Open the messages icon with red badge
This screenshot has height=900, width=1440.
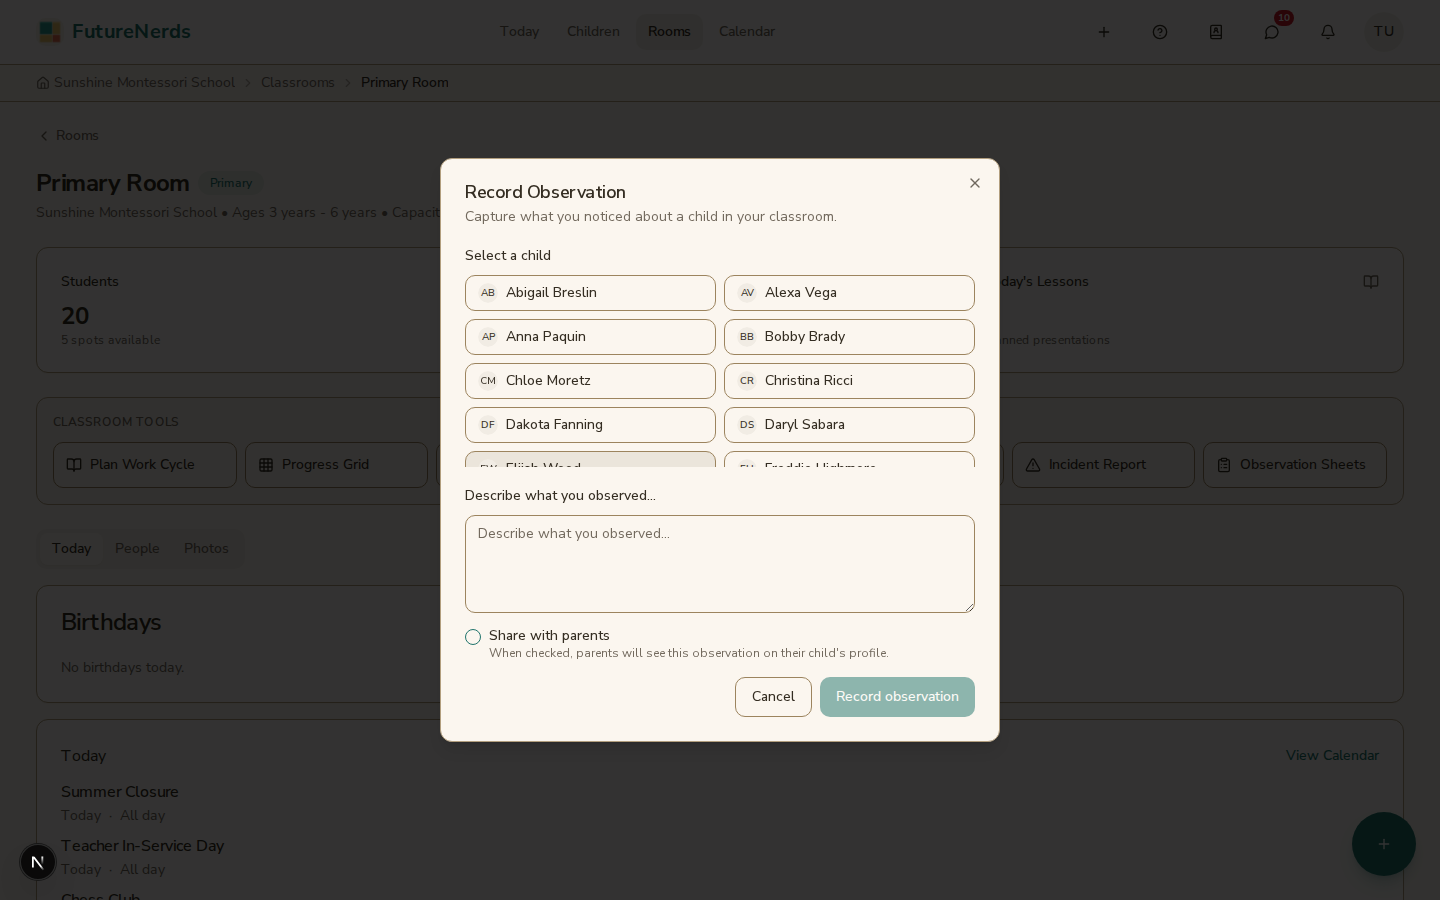[x=1272, y=32]
